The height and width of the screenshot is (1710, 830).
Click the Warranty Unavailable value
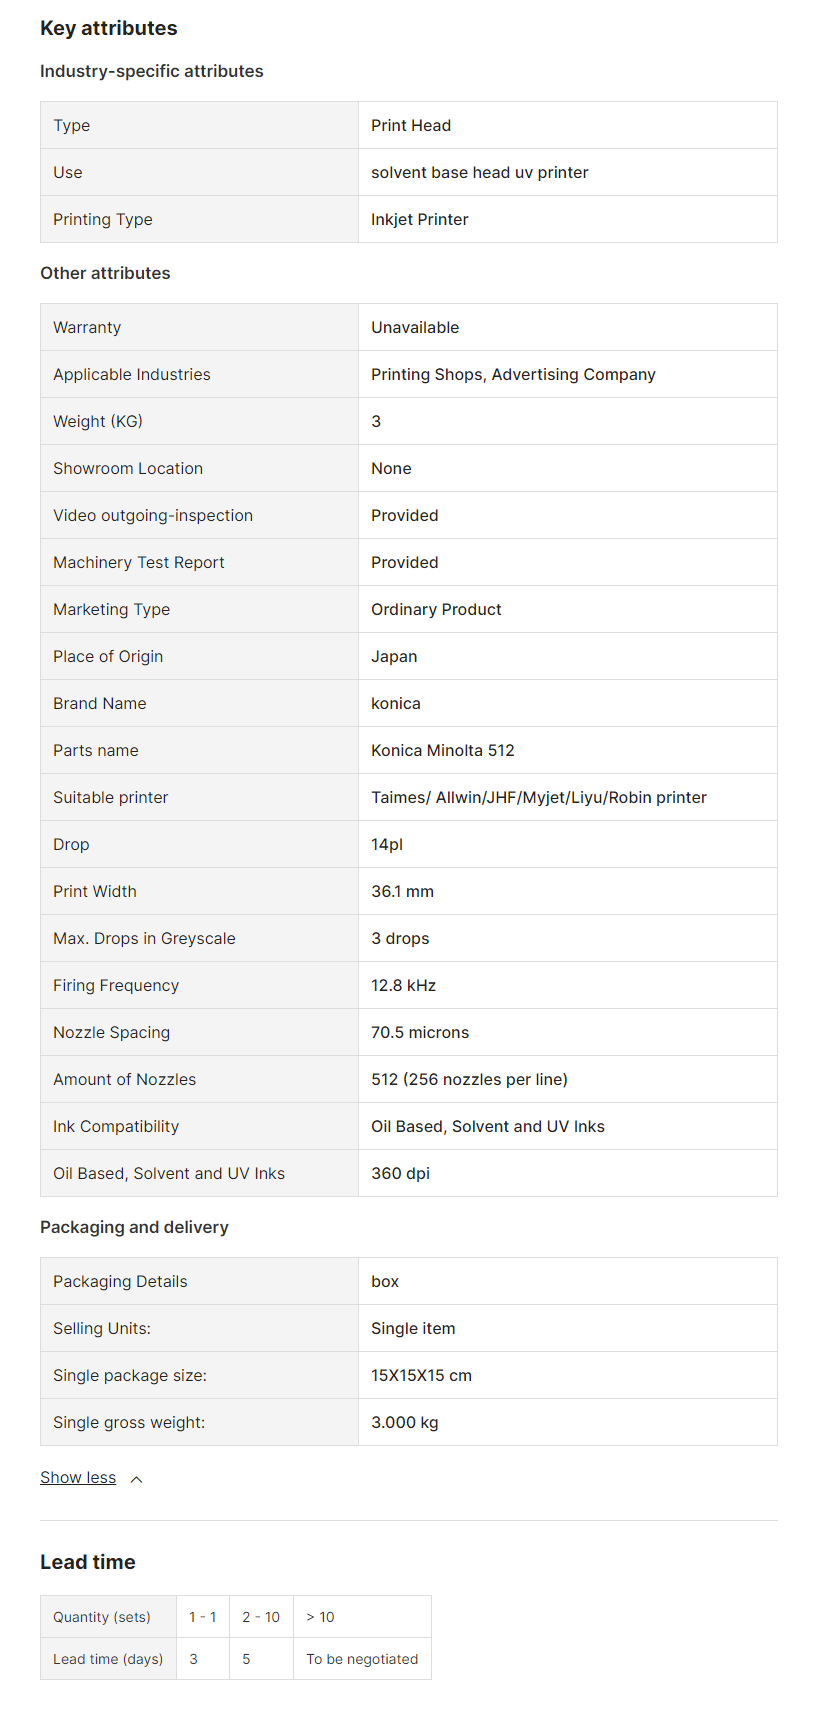(415, 327)
